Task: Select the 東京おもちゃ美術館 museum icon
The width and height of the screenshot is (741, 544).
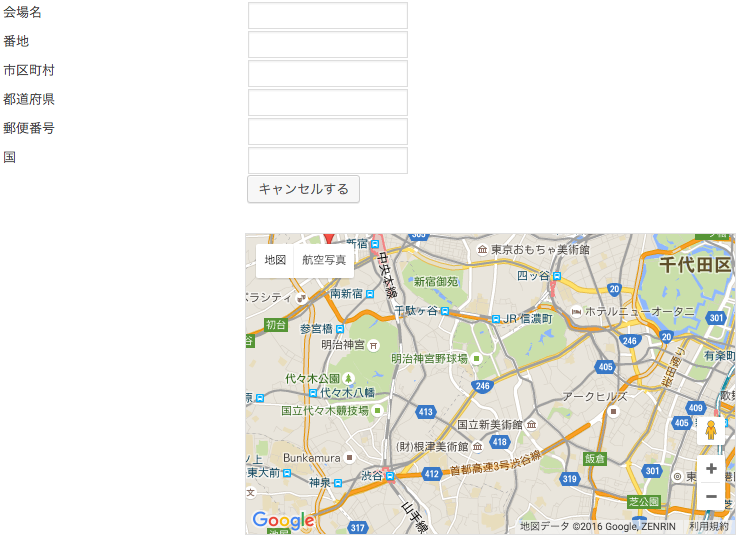Action: (482, 249)
